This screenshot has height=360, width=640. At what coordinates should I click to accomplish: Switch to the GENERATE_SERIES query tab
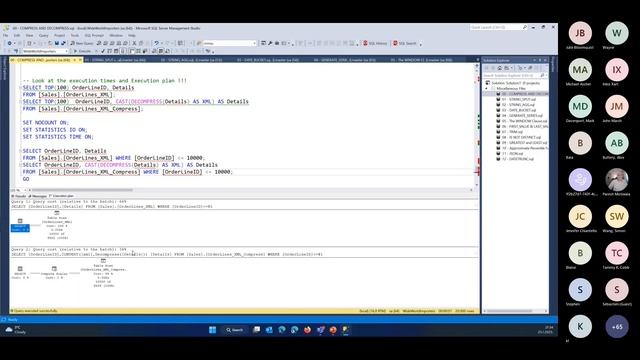click(344, 60)
